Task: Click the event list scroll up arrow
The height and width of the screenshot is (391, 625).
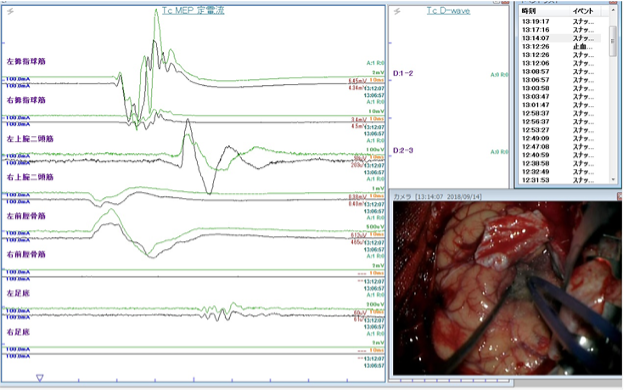Action: (x=613, y=10)
